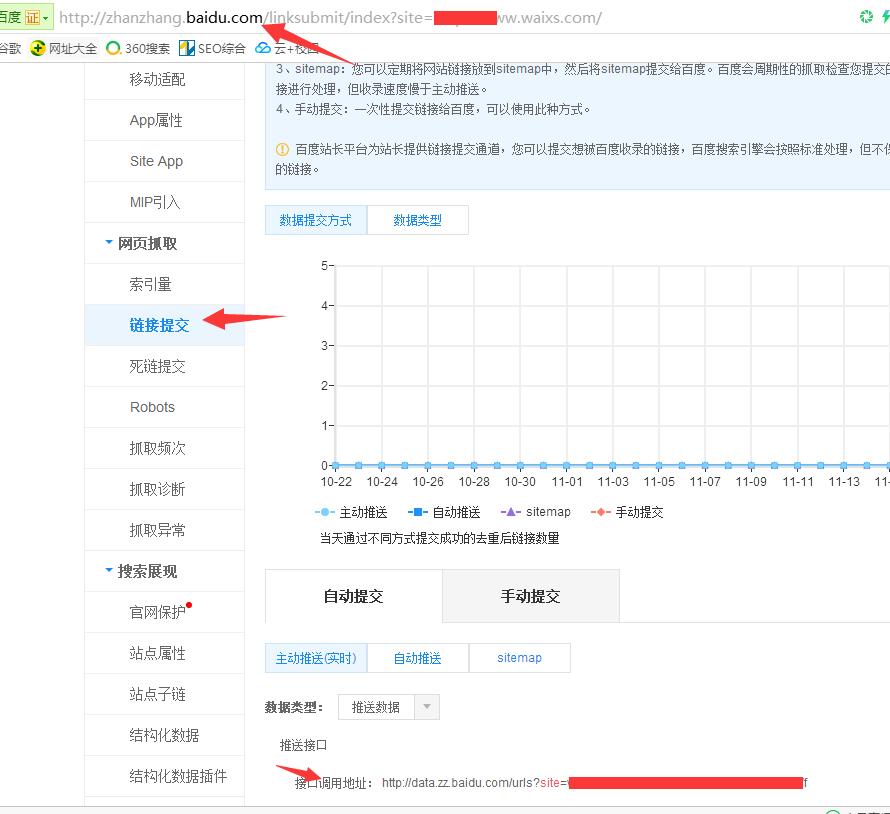The image size is (890, 814).
Task: Open the SEO综合 bookmark icon
Action: coord(186,48)
